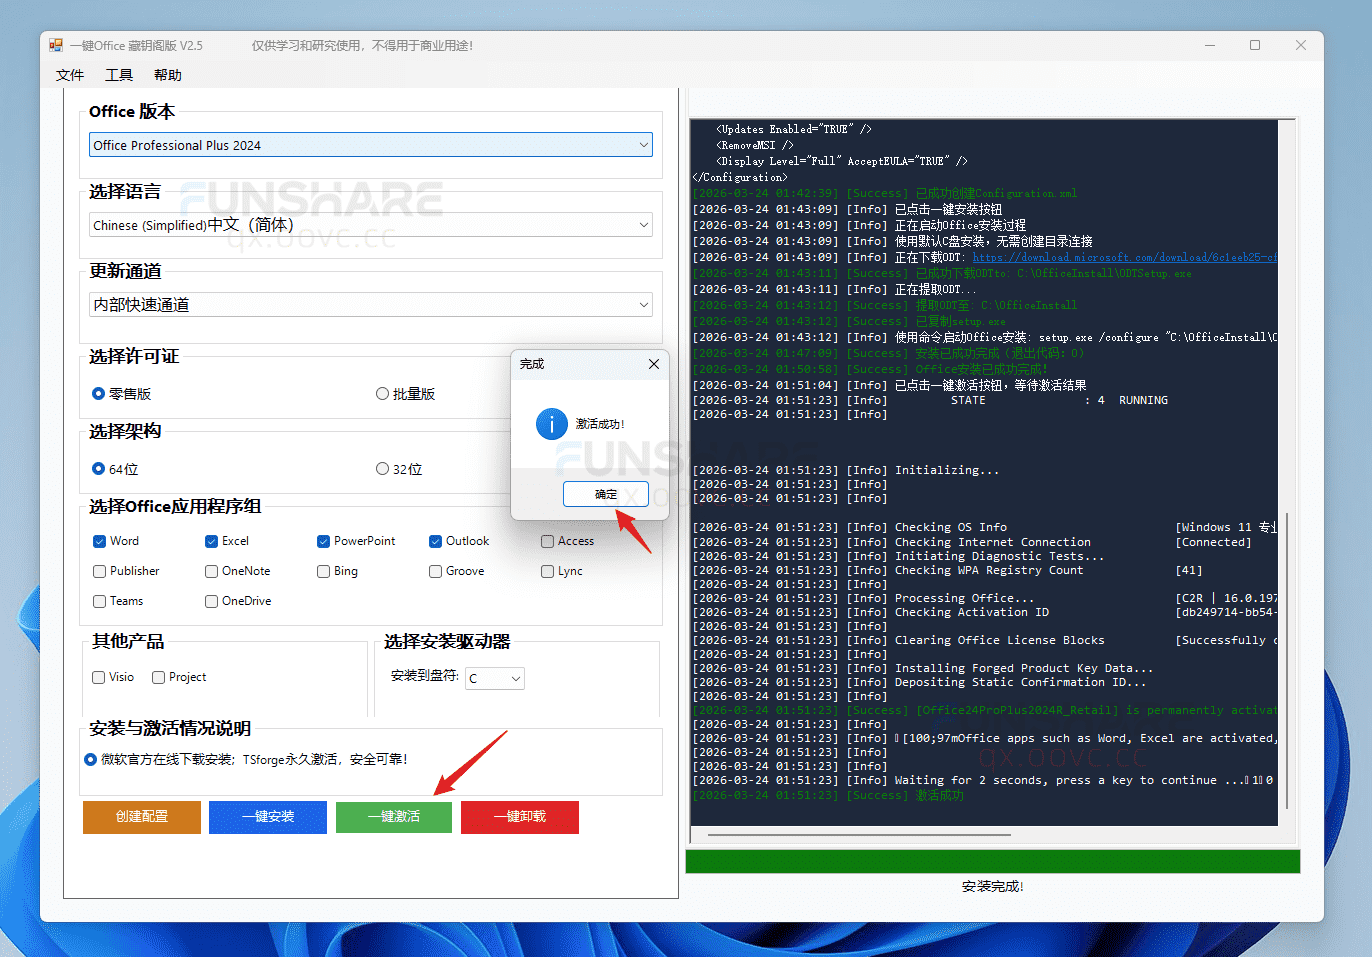Click the green installation progress bar

coord(991,860)
